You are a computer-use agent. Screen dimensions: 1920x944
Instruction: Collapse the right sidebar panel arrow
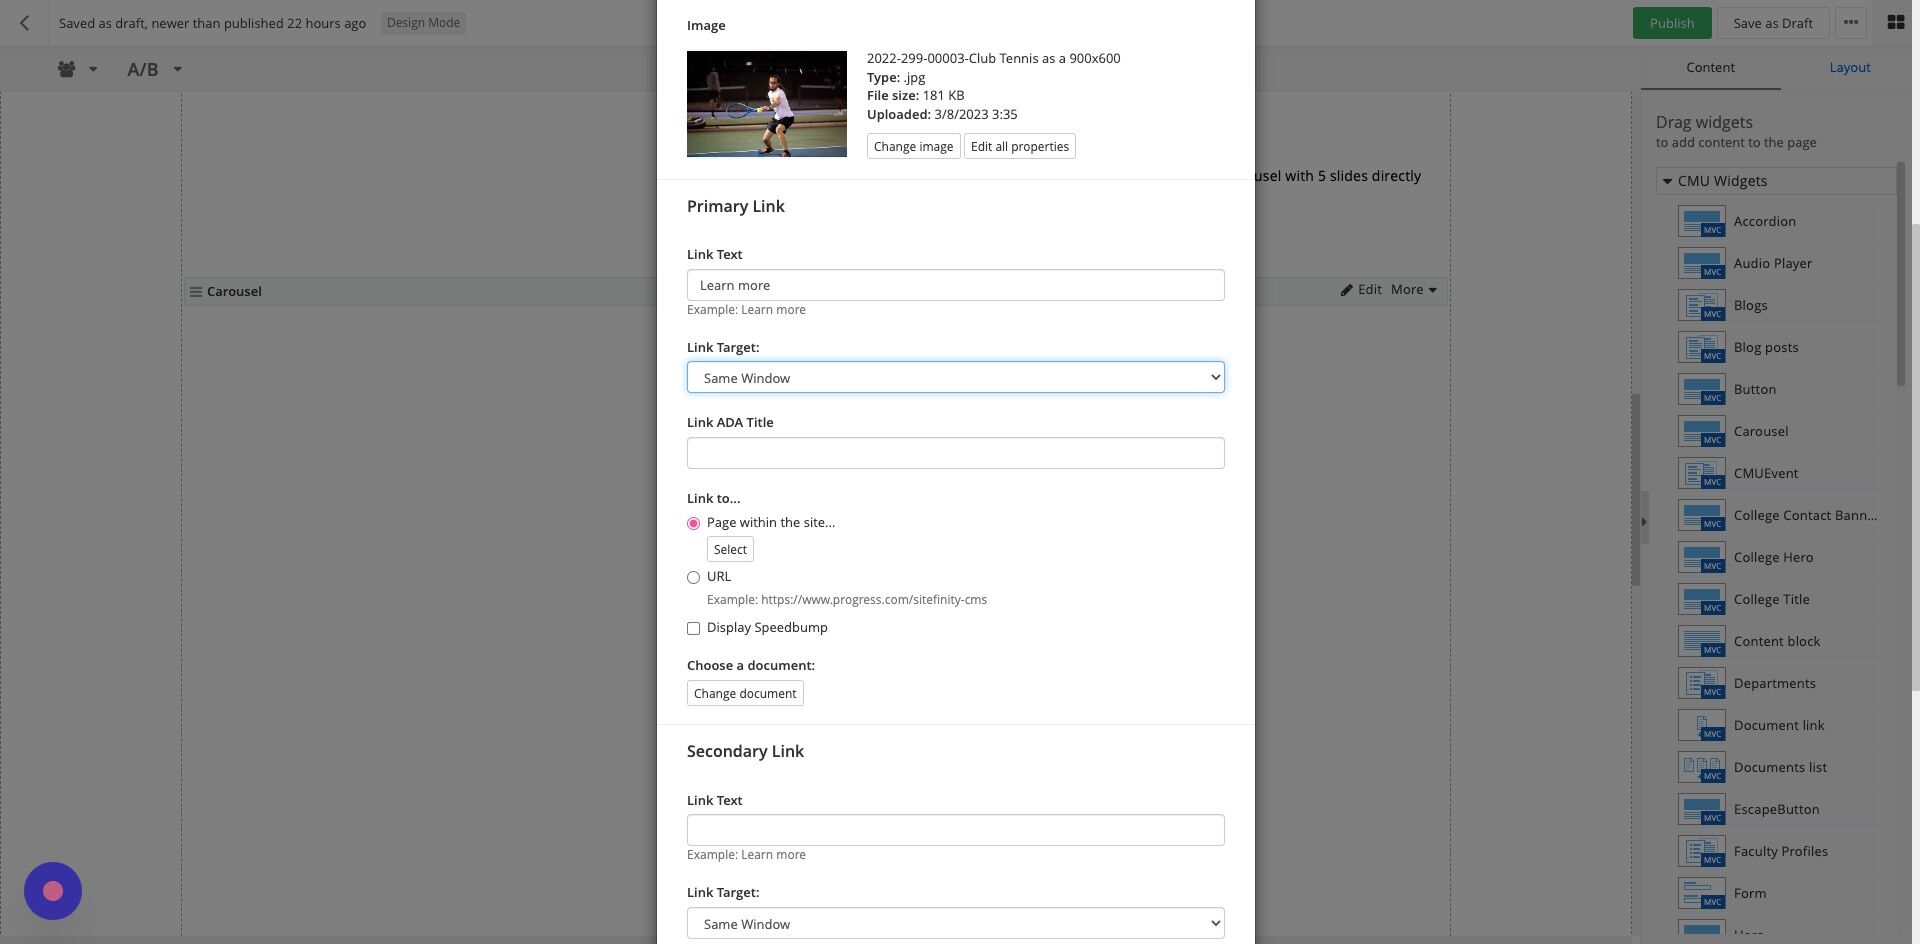1644,522
